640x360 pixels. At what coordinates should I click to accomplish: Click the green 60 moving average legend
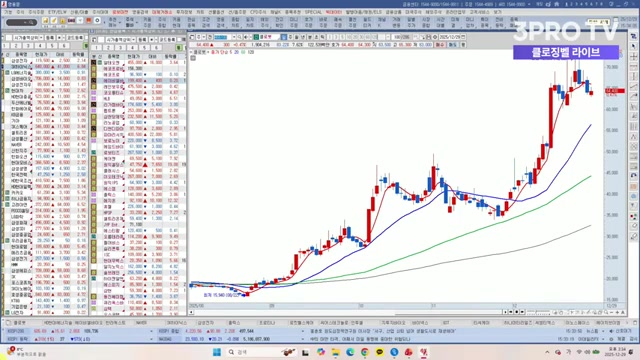click(243, 52)
